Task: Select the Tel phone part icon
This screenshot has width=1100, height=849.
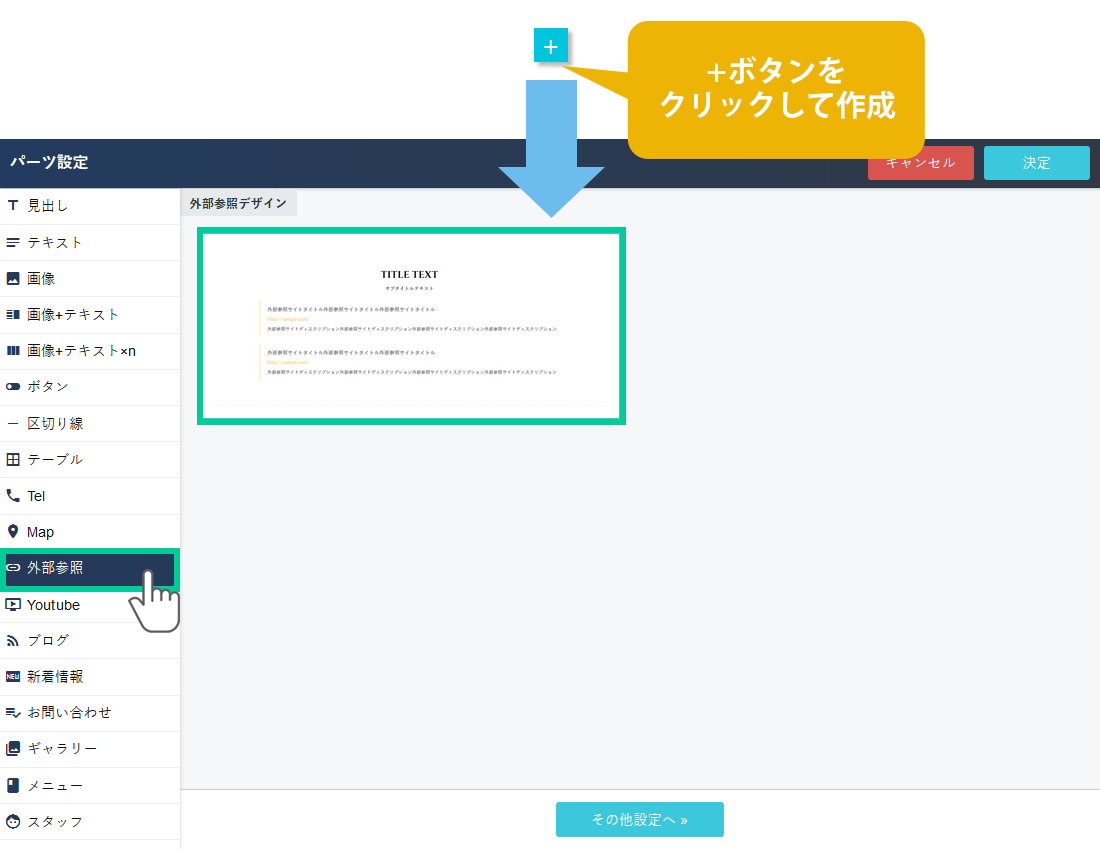Action: pos(13,496)
